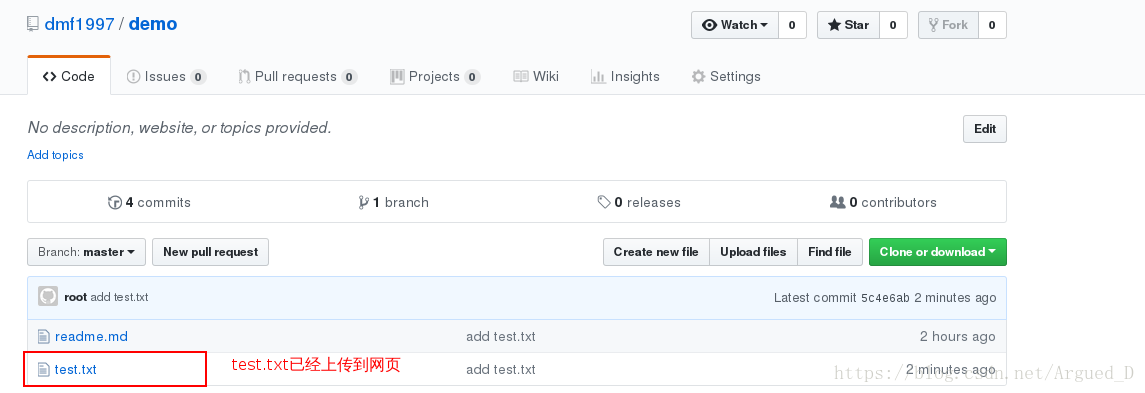Open the readme.md file

pos(91,337)
